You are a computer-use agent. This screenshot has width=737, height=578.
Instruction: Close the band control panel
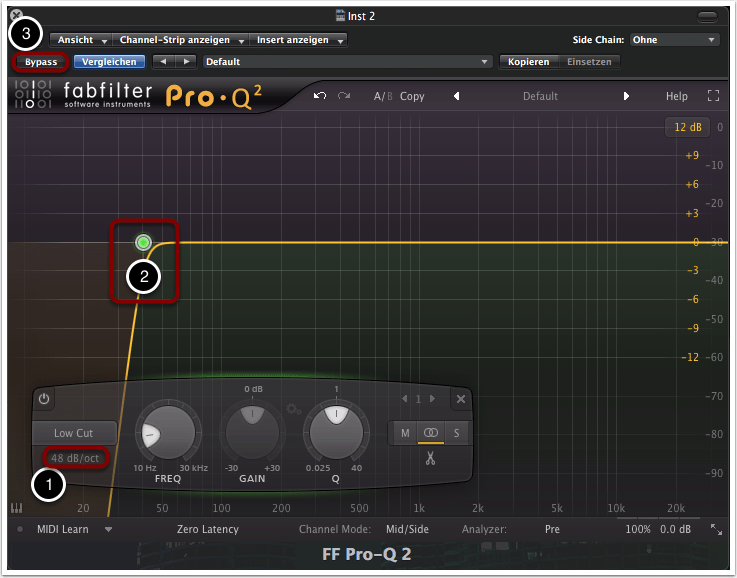click(x=461, y=399)
